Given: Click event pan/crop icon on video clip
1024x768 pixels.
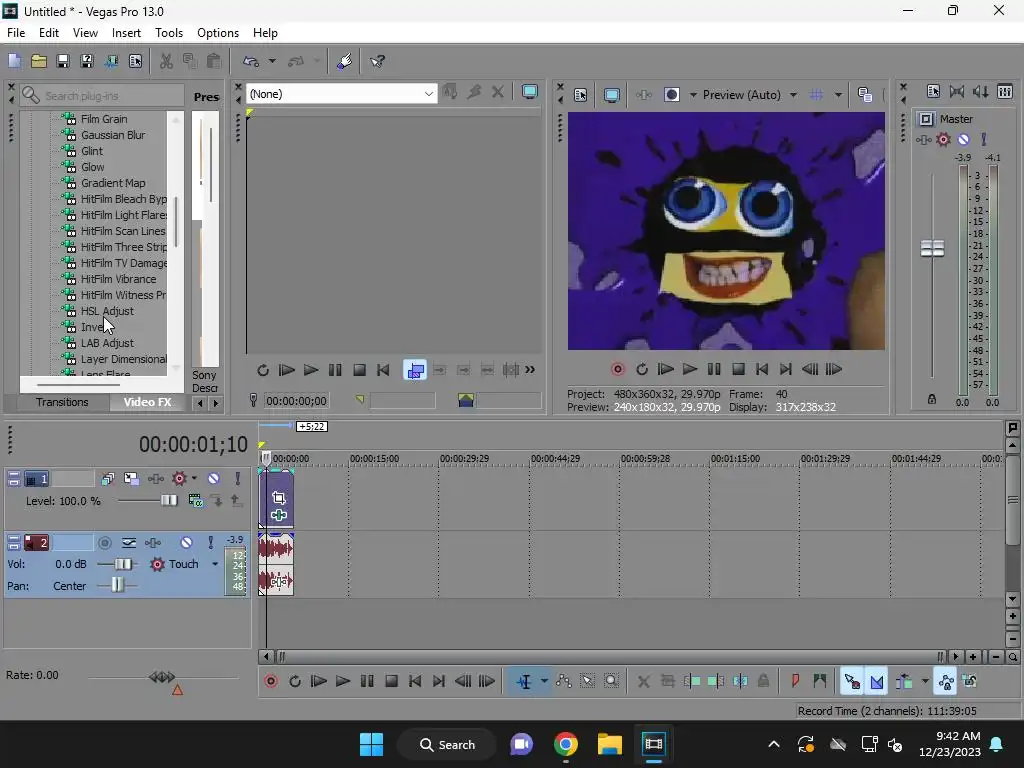Looking at the screenshot, I should [279, 498].
